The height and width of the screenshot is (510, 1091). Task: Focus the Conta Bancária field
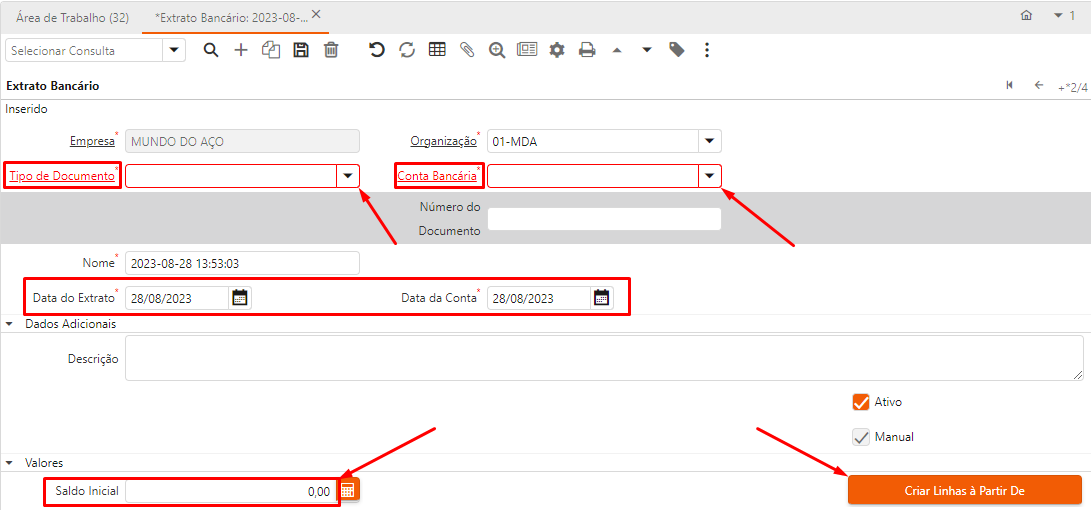pyautogui.click(x=593, y=176)
